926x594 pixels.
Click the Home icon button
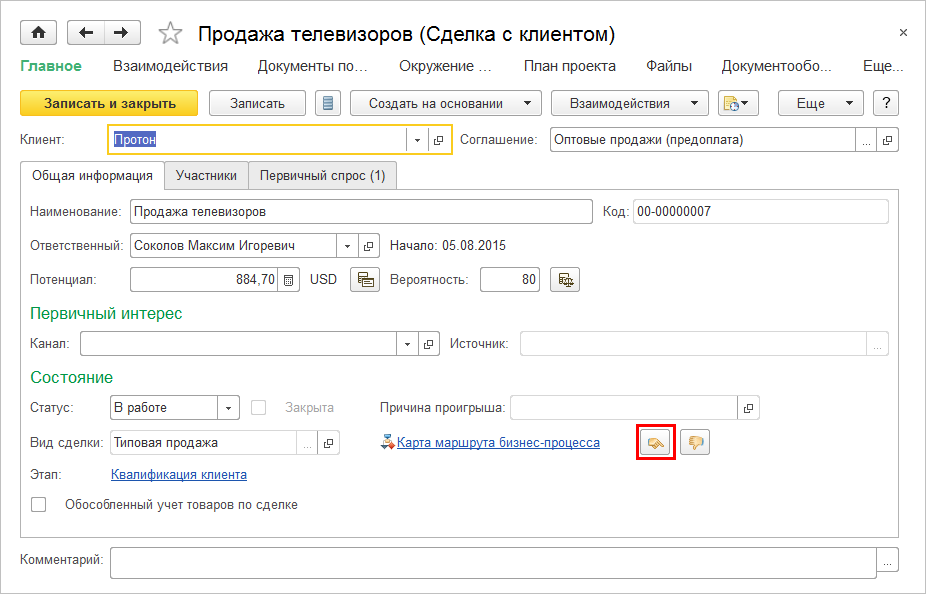click(39, 33)
